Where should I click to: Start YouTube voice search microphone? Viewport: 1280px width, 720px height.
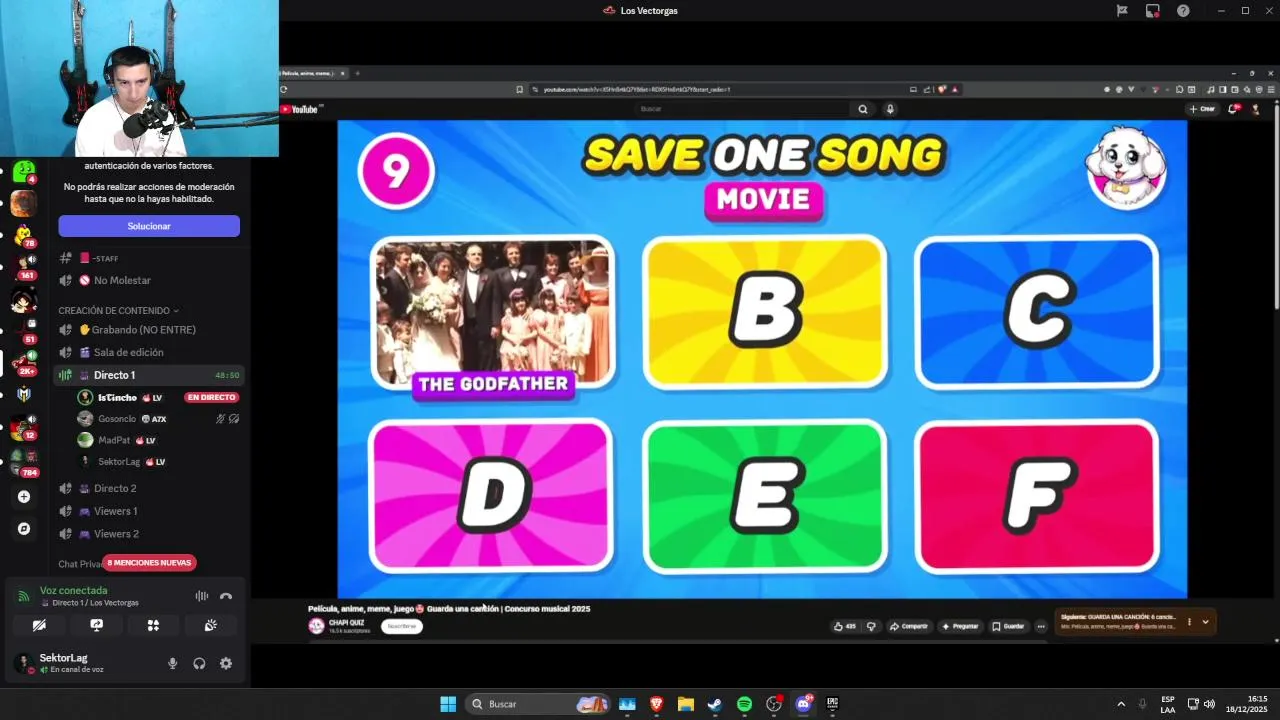pyautogui.click(x=890, y=109)
